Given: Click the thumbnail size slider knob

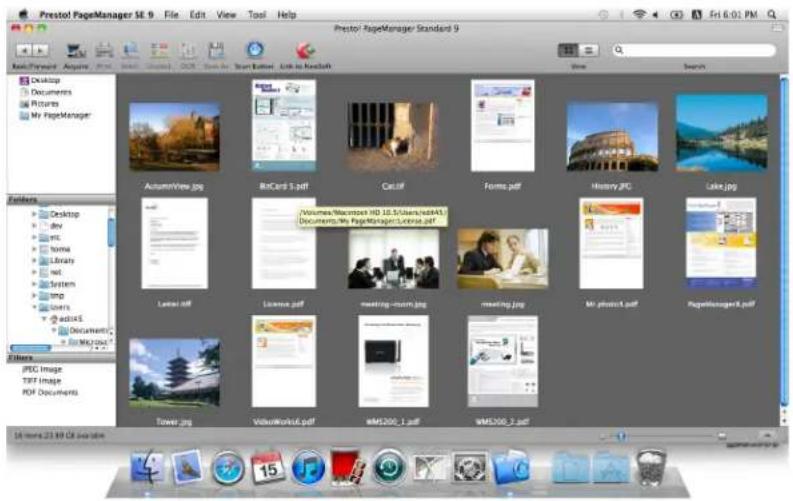Looking at the screenshot, I should (x=622, y=436).
